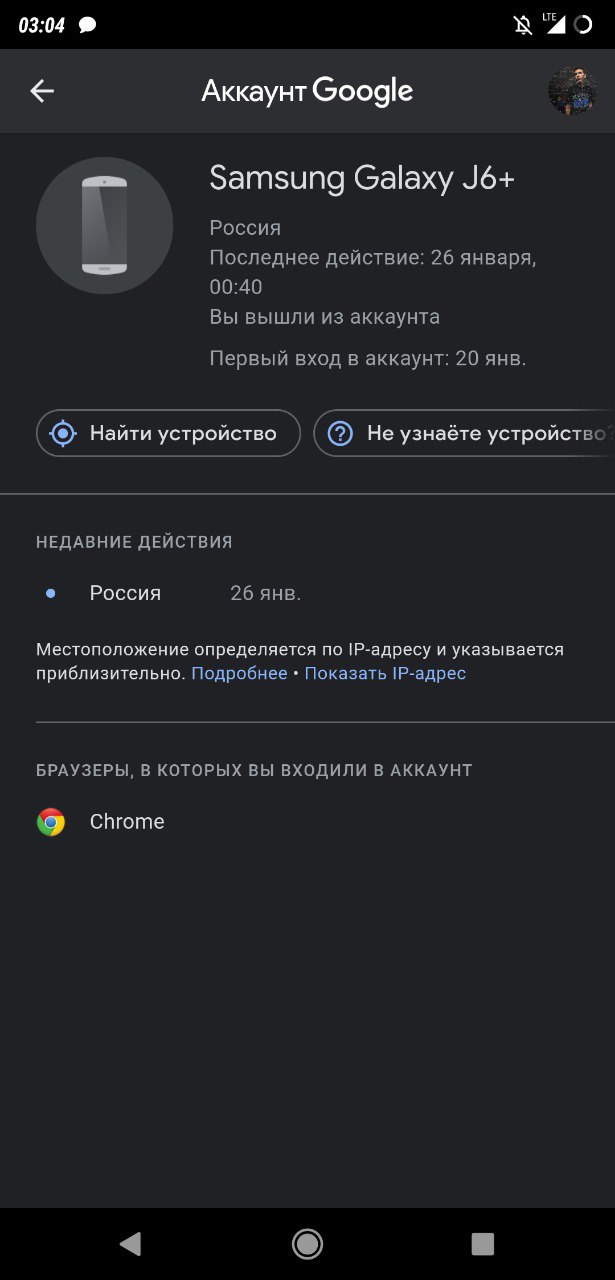
Task: Tap the "Аккаунт Google" header title
Action: (x=307, y=91)
